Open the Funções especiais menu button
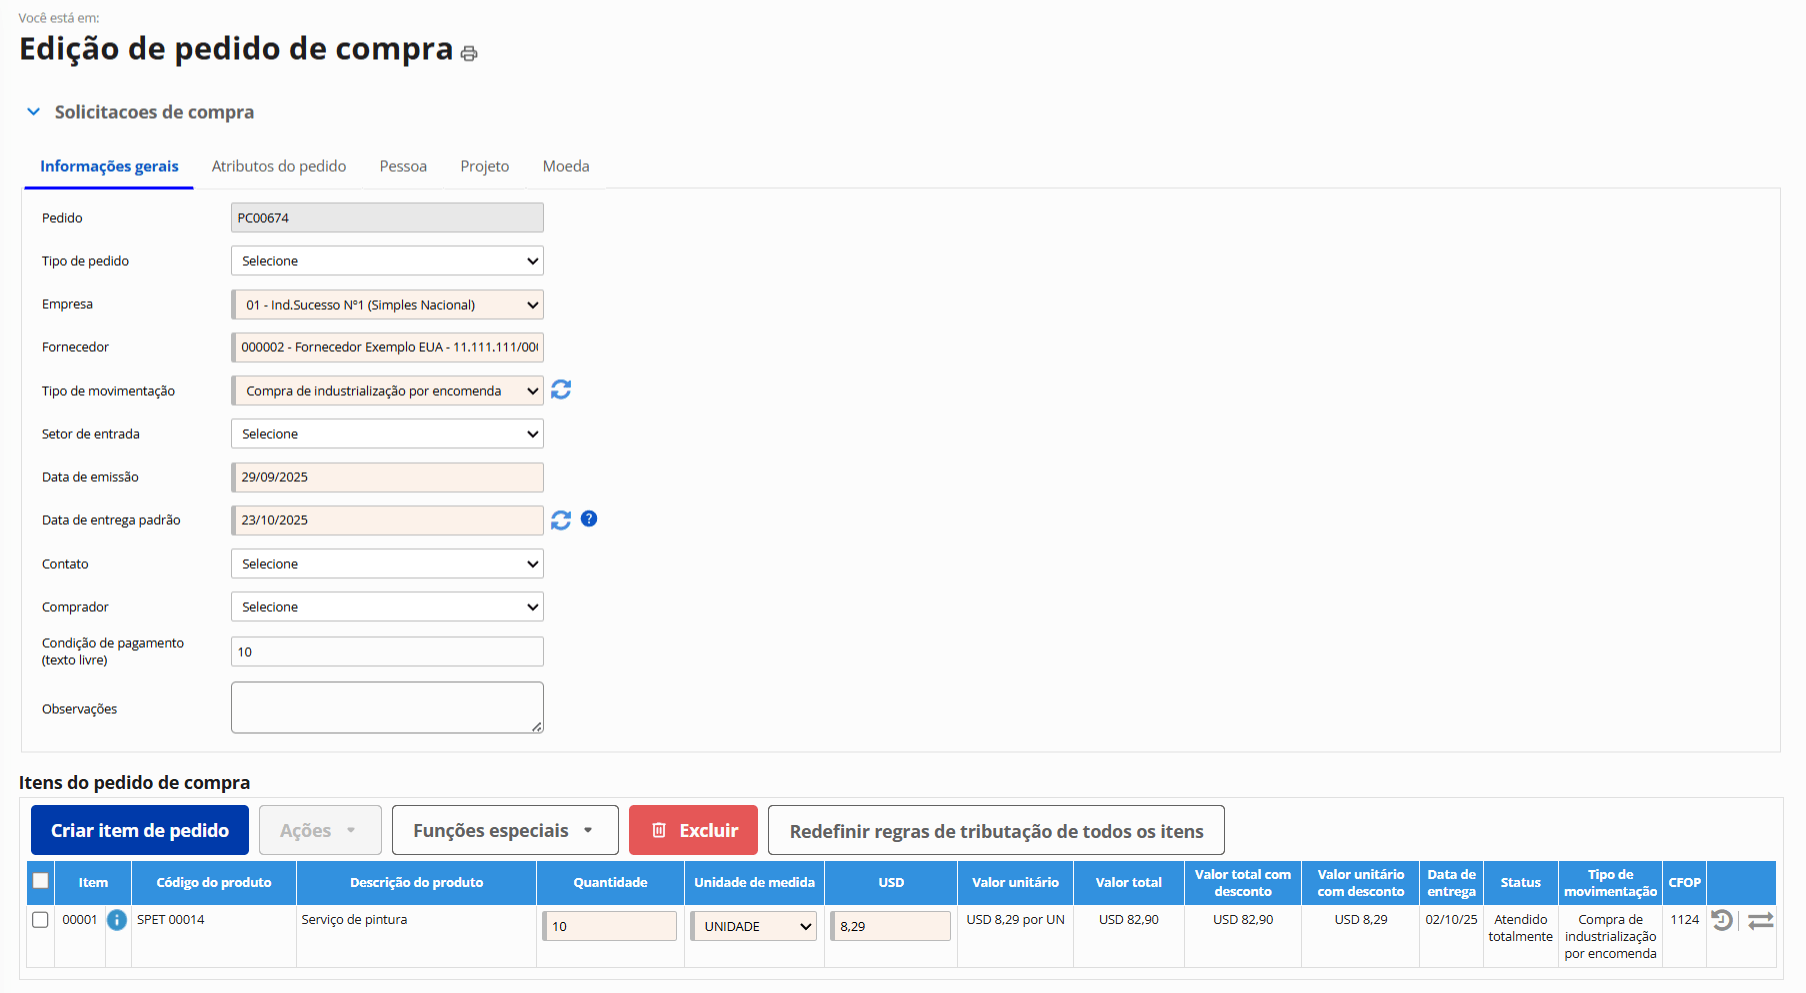This screenshot has height=993, width=1806. [x=504, y=831]
